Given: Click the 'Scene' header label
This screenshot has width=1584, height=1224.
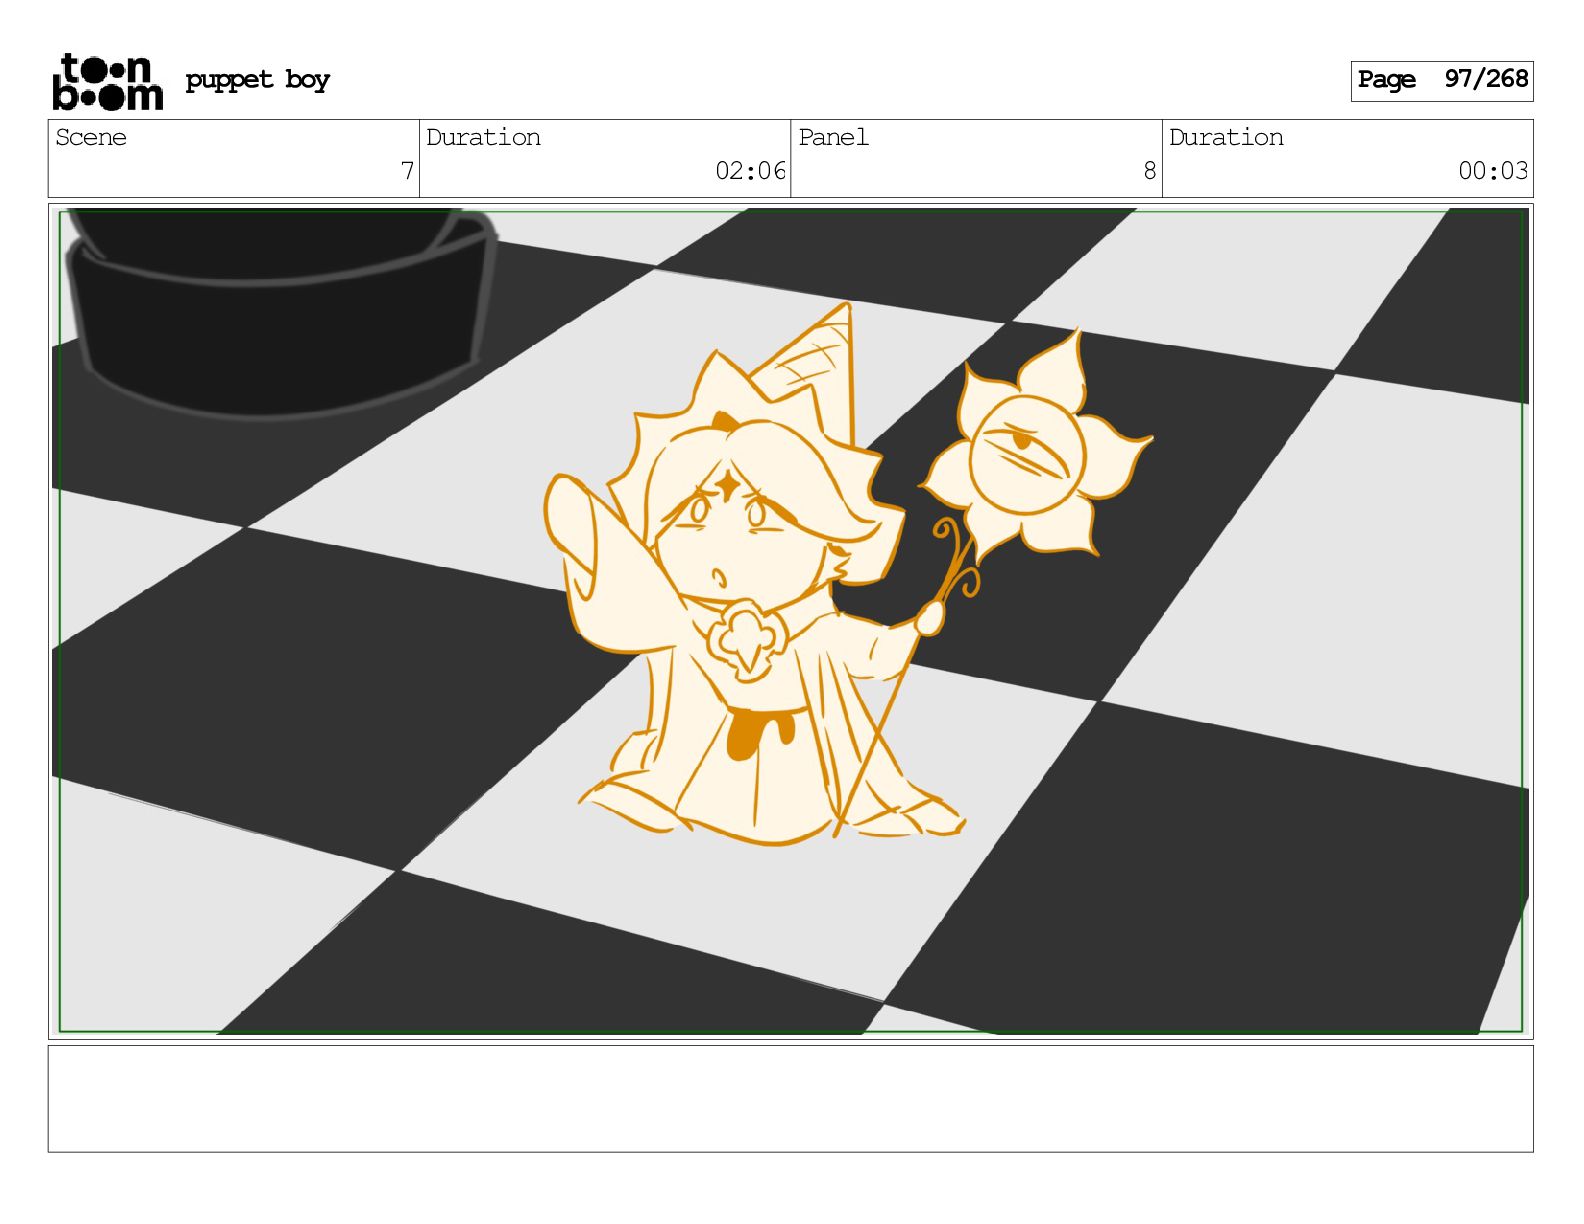Looking at the screenshot, I should pos(91,137).
